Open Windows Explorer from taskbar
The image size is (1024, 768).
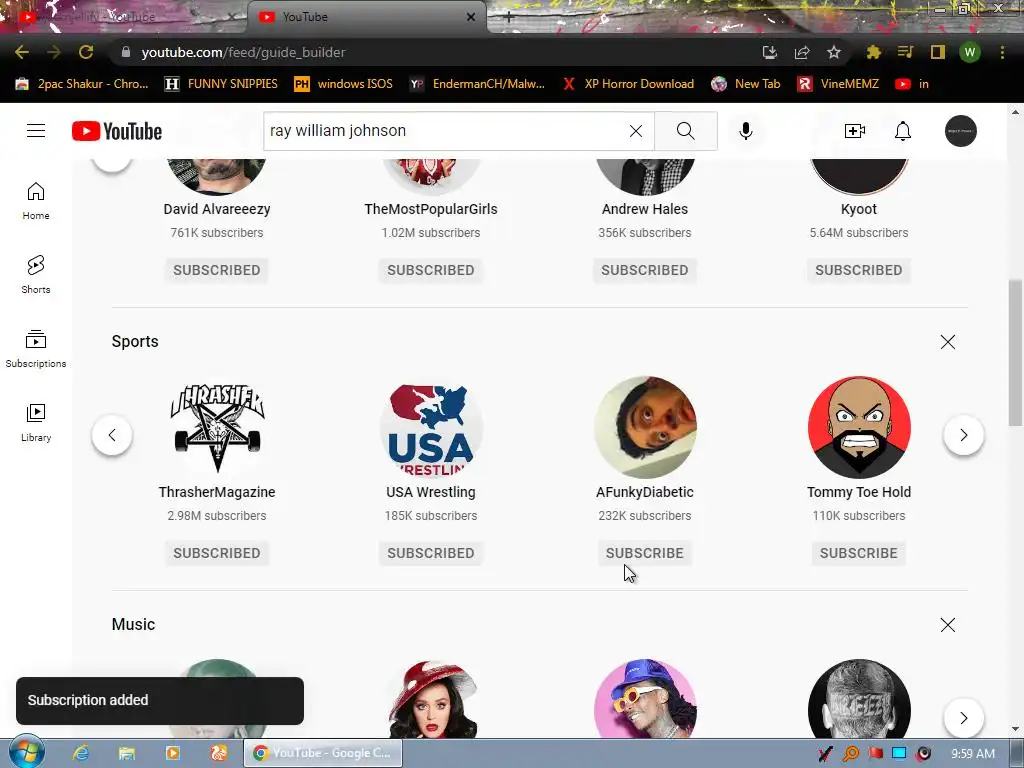(x=127, y=753)
